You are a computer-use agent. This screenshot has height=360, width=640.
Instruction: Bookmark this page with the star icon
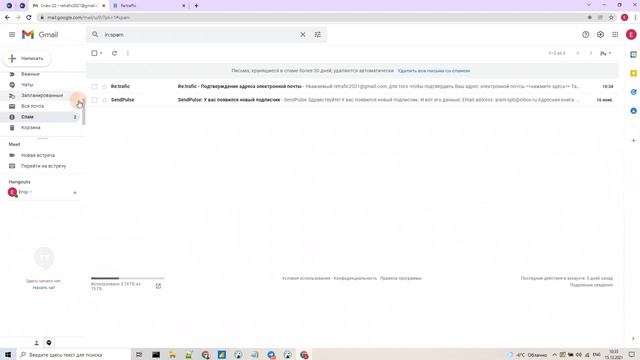point(611,18)
